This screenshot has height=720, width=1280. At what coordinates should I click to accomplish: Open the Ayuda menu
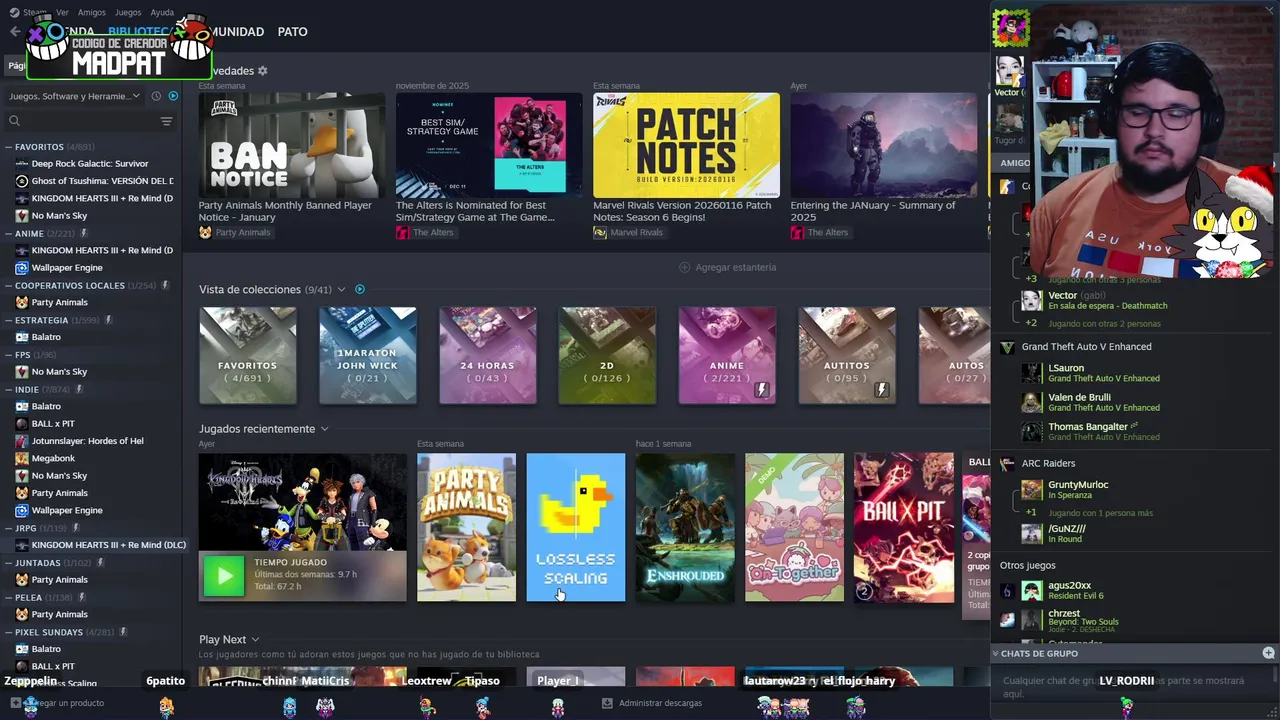(162, 13)
